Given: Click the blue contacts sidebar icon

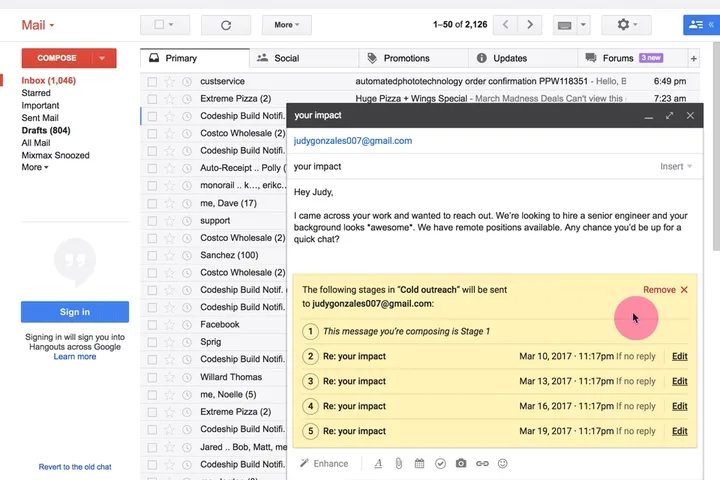Looking at the screenshot, I should click(x=701, y=25).
